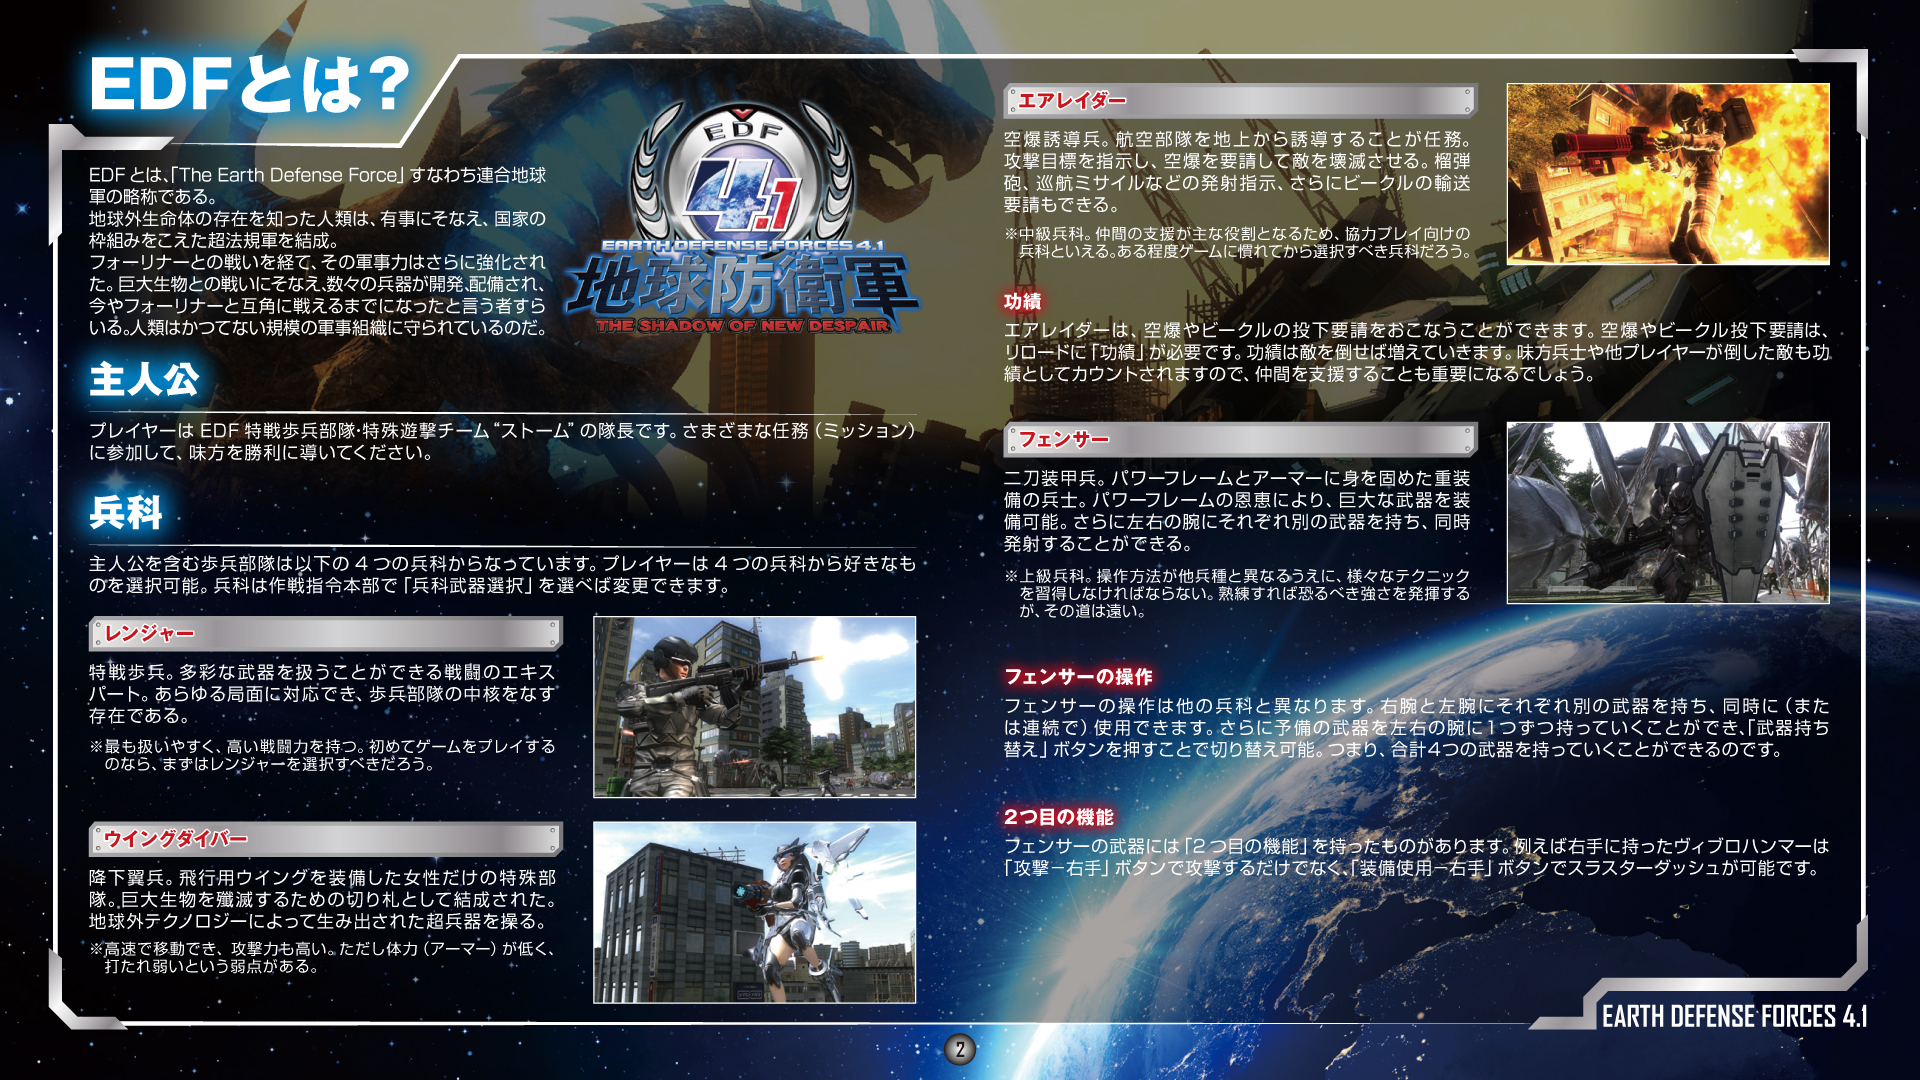This screenshot has width=1920, height=1080.
Task: Click the line starting 特戦歩兵。多彩な武器
Action: click(322, 672)
